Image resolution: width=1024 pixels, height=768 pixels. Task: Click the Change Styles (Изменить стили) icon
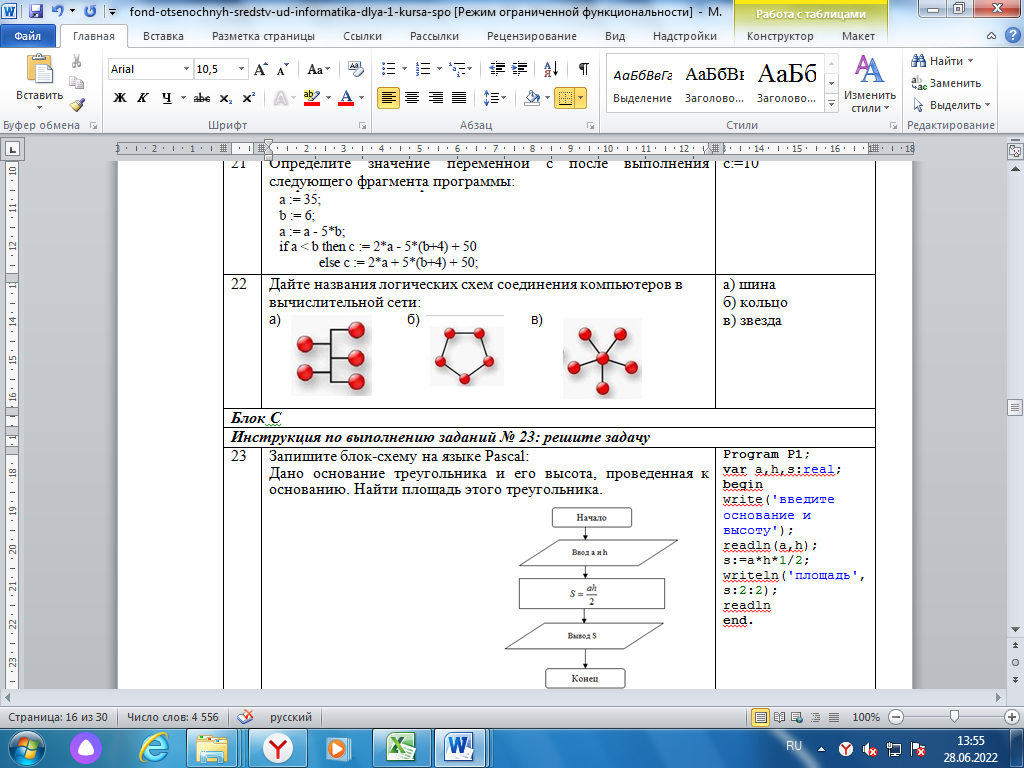[x=869, y=69]
